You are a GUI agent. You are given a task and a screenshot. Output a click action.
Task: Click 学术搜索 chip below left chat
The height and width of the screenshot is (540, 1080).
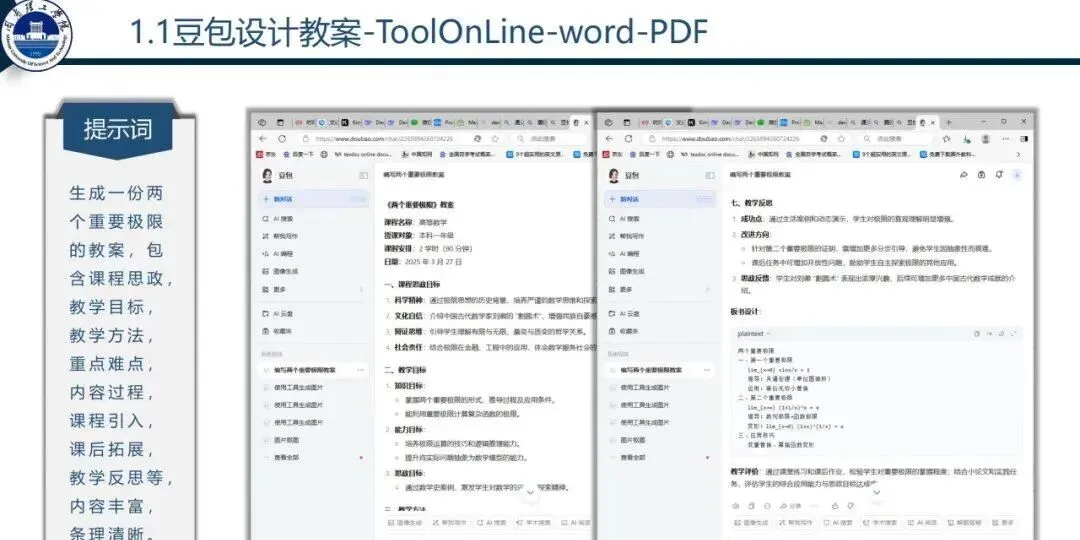(x=533, y=523)
